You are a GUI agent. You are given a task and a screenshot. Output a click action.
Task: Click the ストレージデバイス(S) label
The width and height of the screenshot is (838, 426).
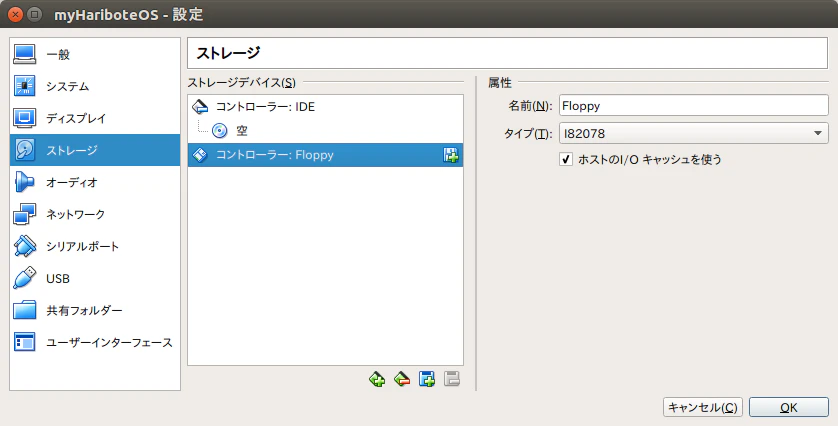pyautogui.click(x=242, y=82)
